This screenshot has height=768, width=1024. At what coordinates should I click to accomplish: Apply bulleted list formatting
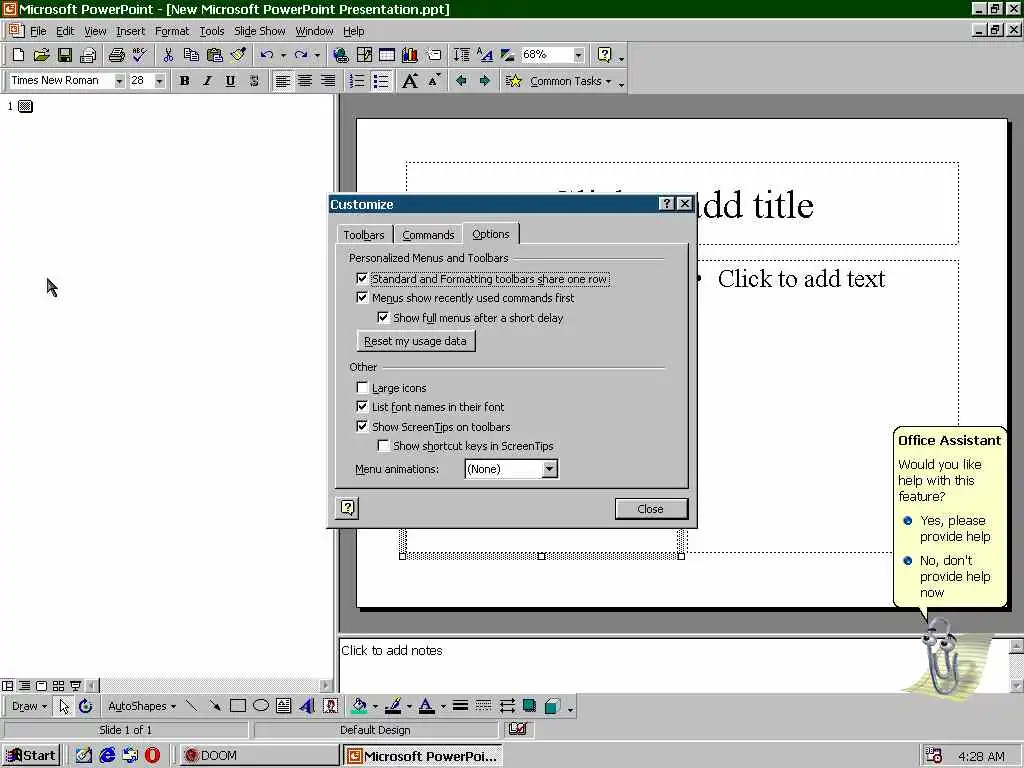pos(381,81)
